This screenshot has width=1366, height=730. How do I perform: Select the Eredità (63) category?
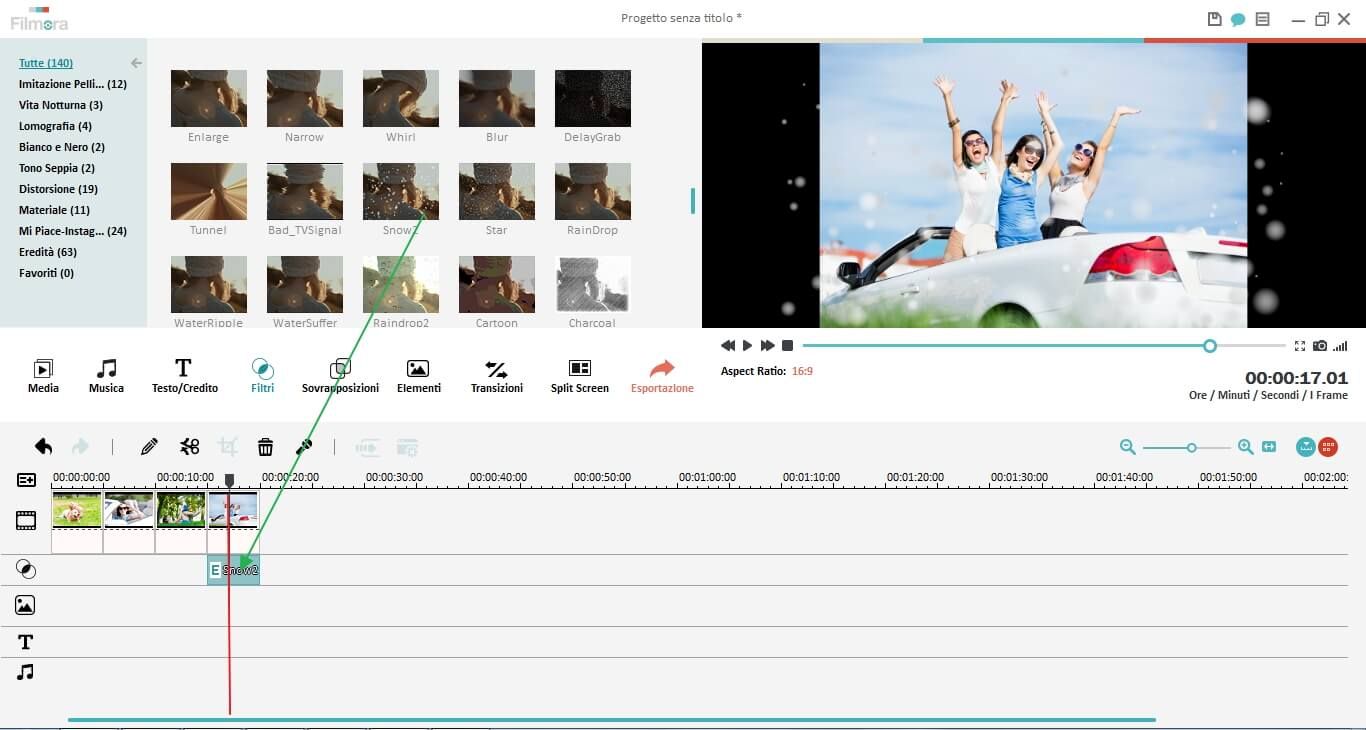coord(48,252)
